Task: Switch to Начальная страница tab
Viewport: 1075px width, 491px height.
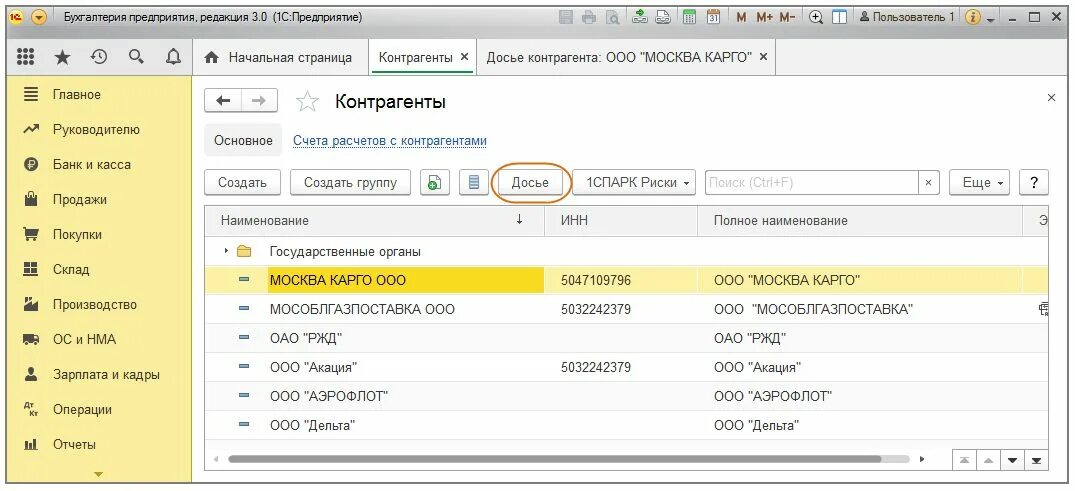Action: pyautogui.click(x=280, y=58)
